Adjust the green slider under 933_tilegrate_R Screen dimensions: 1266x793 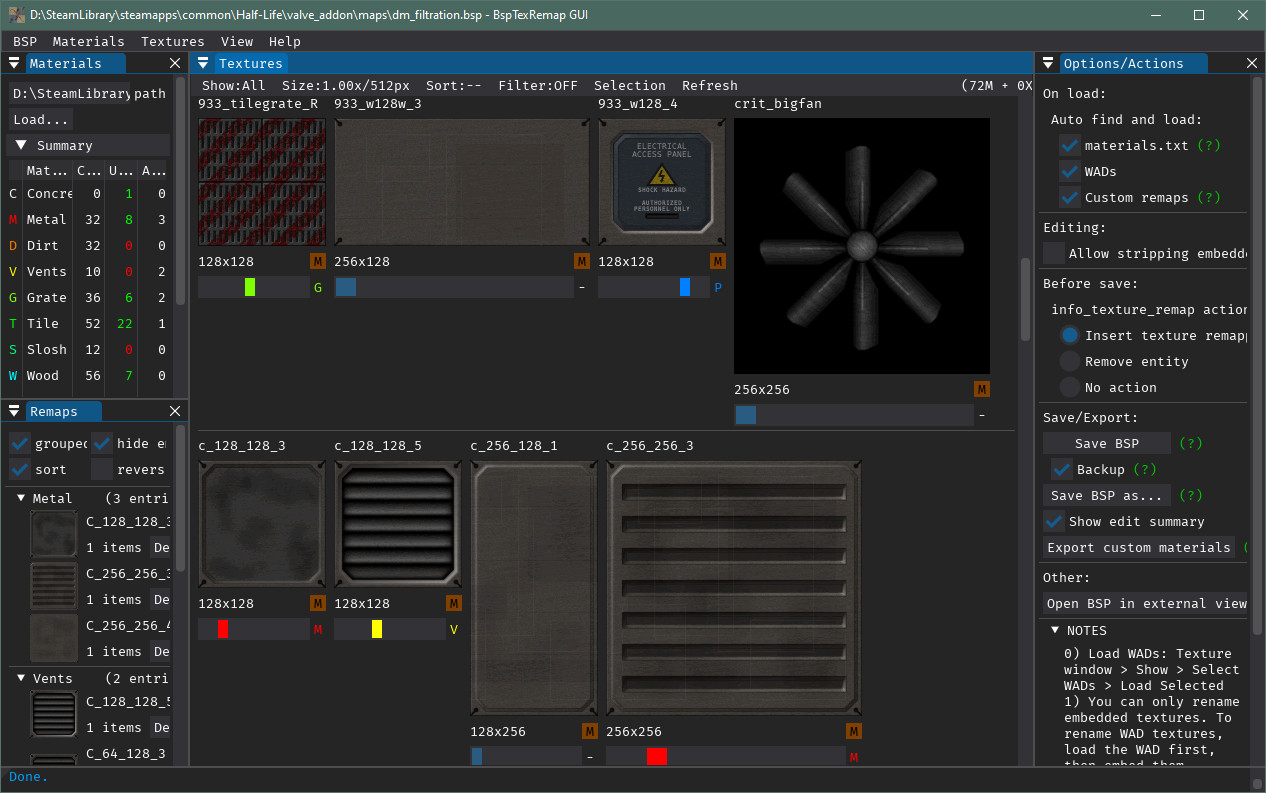[x=248, y=287]
